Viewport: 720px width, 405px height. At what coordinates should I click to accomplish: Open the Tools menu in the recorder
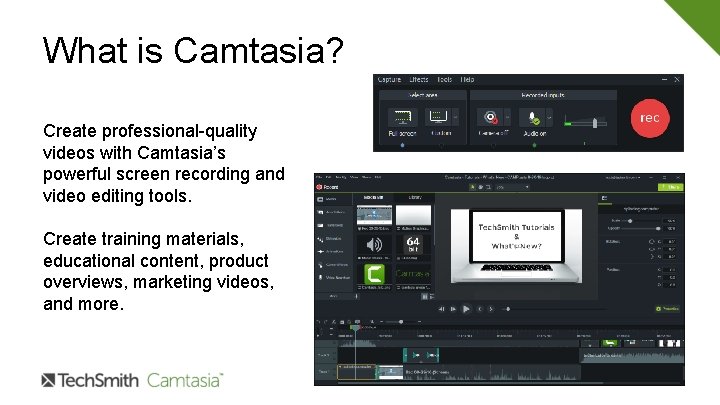pyautogui.click(x=444, y=79)
